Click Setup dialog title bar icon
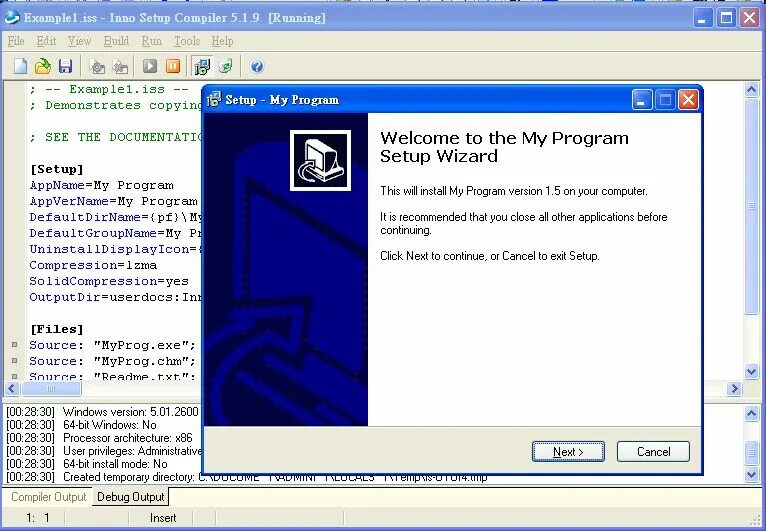Viewport: 766px width, 531px height. pyautogui.click(x=213, y=99)
